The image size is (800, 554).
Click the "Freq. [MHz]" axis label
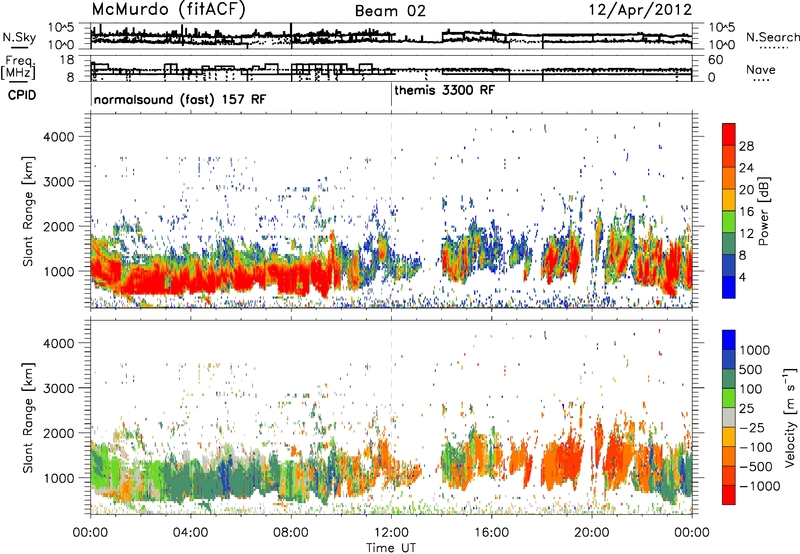coord(18,67)
